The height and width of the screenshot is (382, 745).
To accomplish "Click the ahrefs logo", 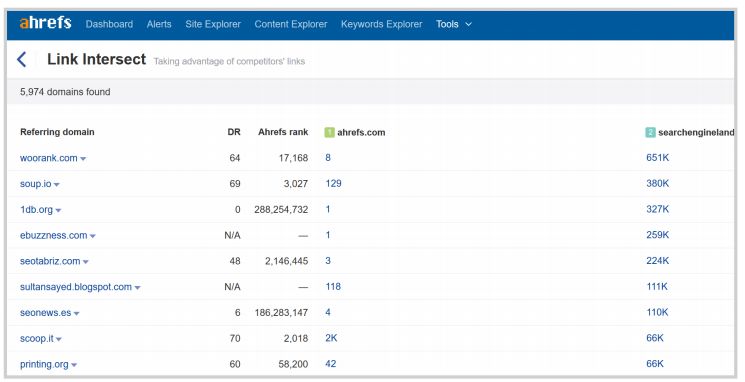I will [x=45, y=23].
